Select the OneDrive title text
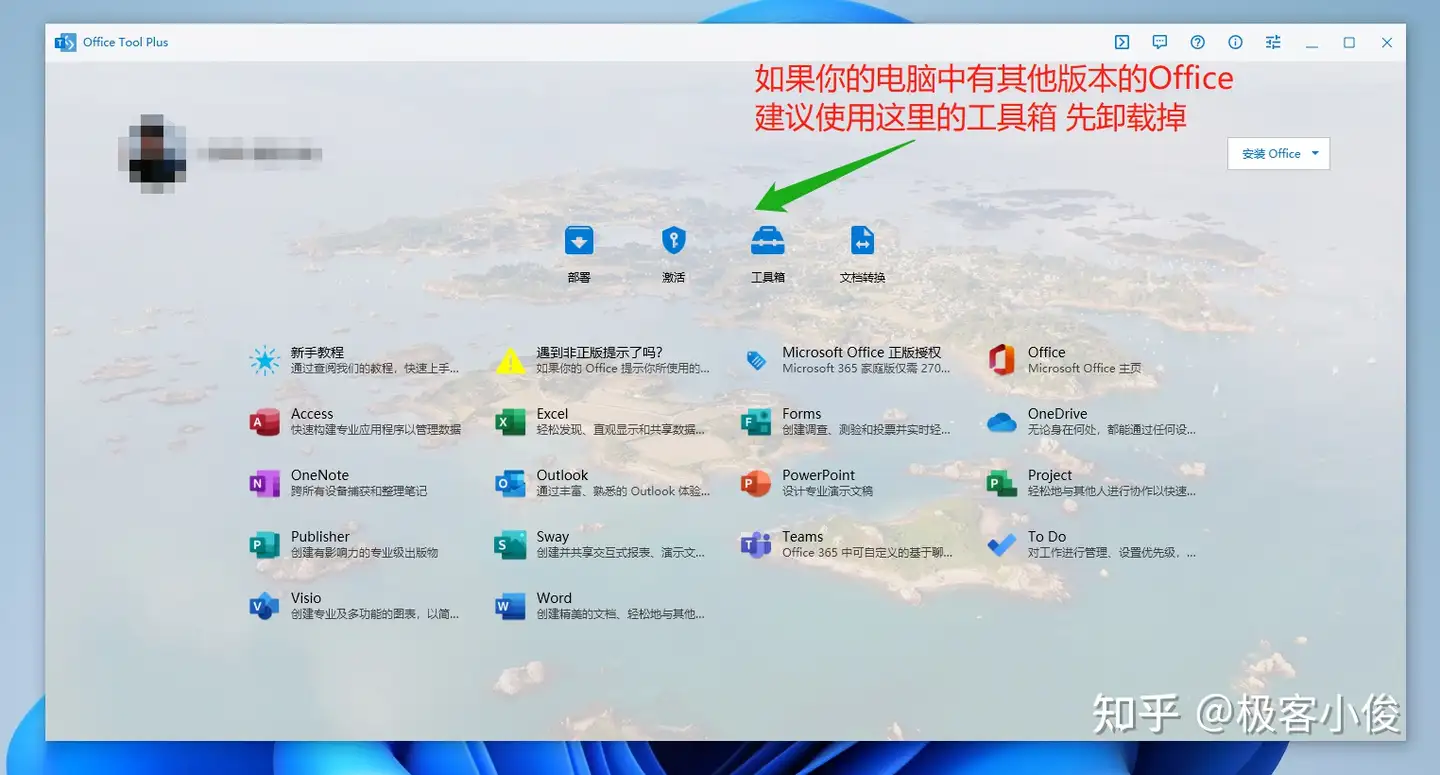 tap(1057, 414)
